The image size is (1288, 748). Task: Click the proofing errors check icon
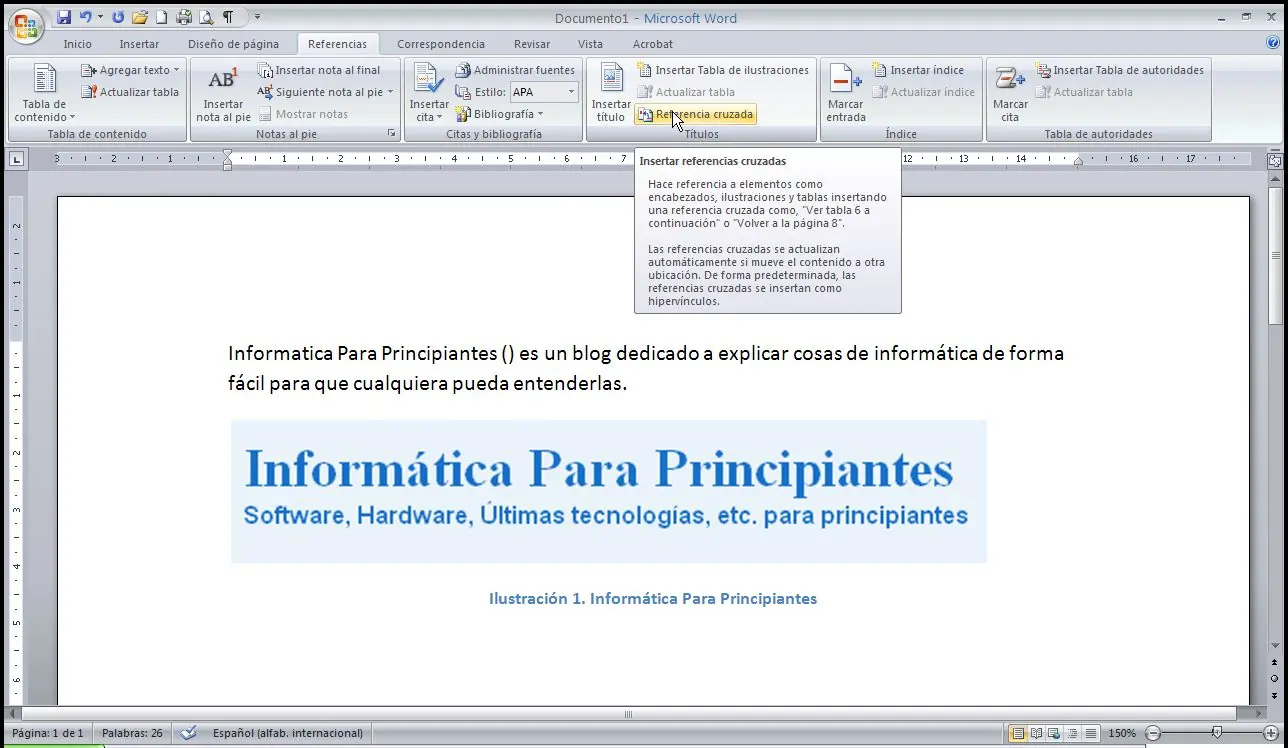pos(189,733)
